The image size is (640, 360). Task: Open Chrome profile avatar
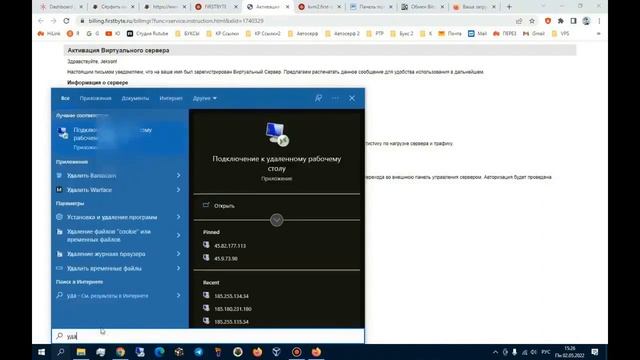pos(586,21)
